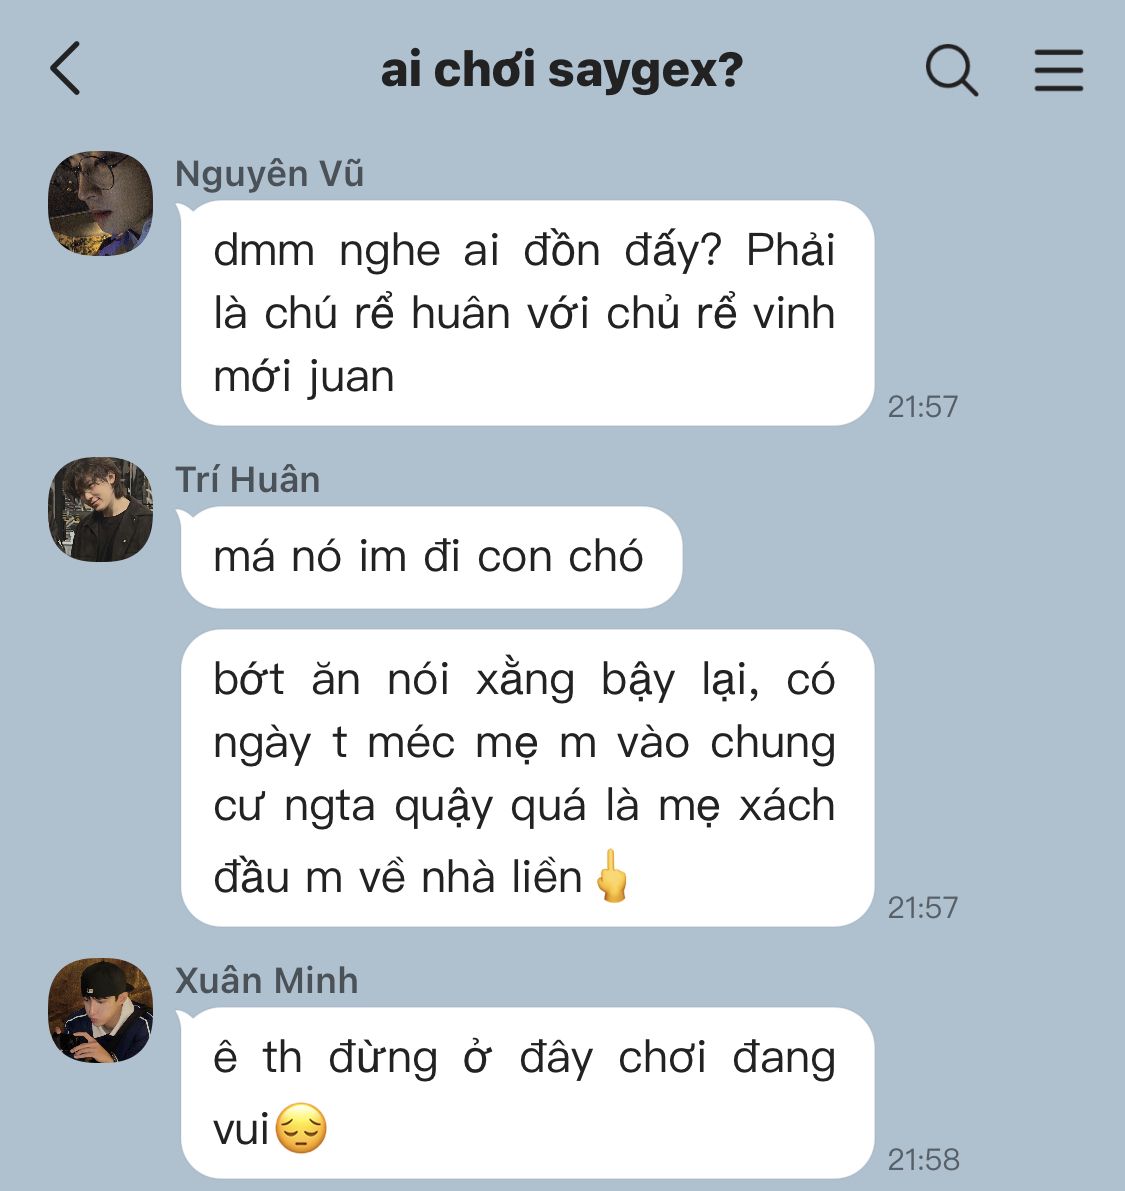Open the chat search magnifier icon

[951, 70]
